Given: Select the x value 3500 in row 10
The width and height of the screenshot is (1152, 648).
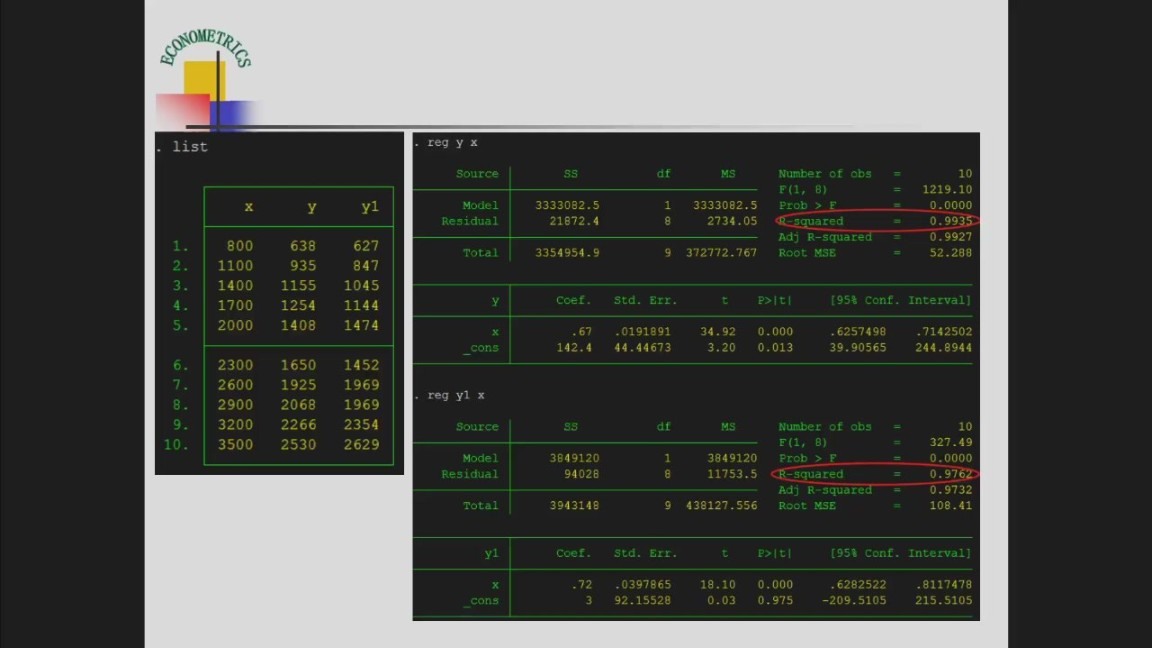Looking at the screenshot, I should pyautogui.click(x=235, y=444).
